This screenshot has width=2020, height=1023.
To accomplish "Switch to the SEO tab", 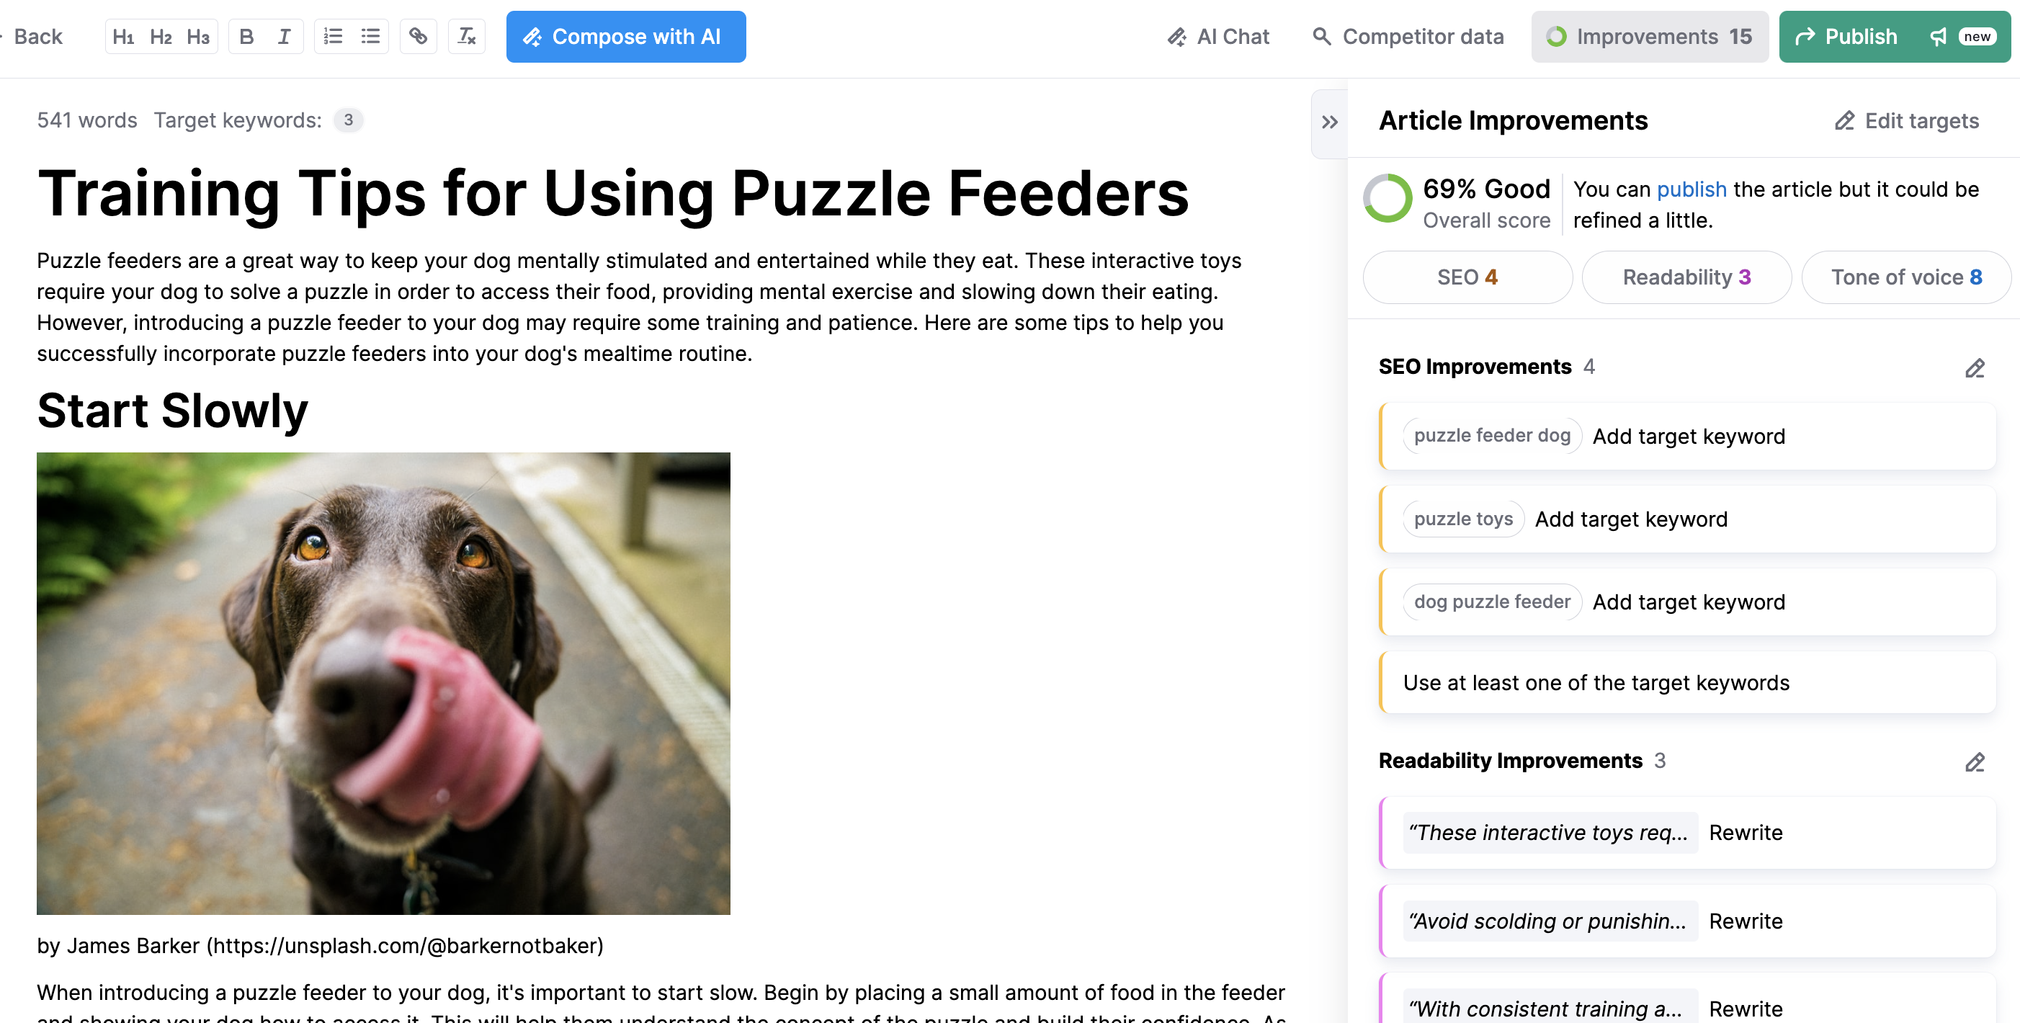I will click(x=1467, y=277).
